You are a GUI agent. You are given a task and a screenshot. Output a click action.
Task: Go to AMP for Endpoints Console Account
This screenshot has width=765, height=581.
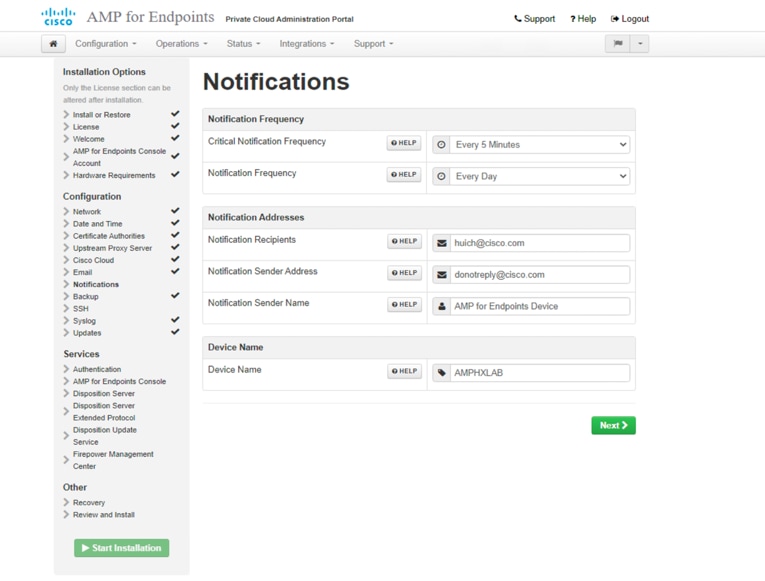coord(119,158)
